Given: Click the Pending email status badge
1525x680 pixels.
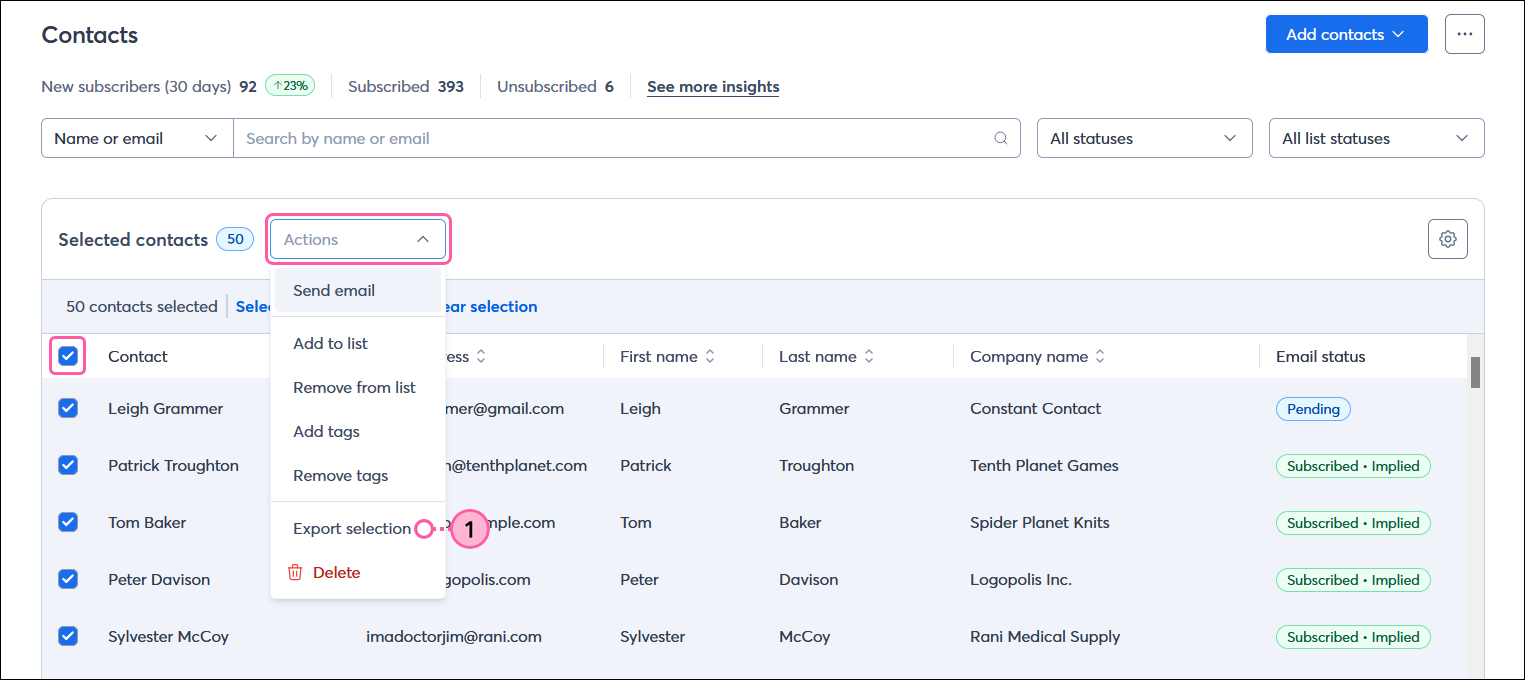Looking at the screenshot, I should (1312, 408).
